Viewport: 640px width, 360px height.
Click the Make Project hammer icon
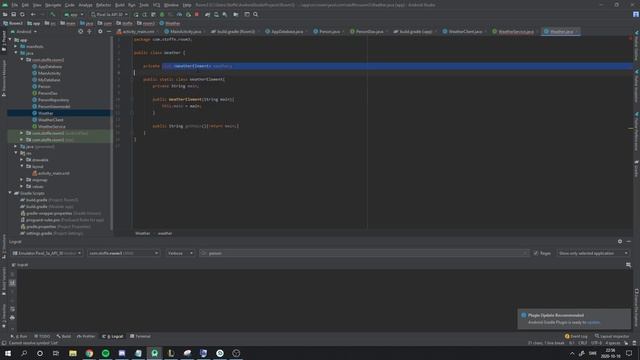click(53, 14)
